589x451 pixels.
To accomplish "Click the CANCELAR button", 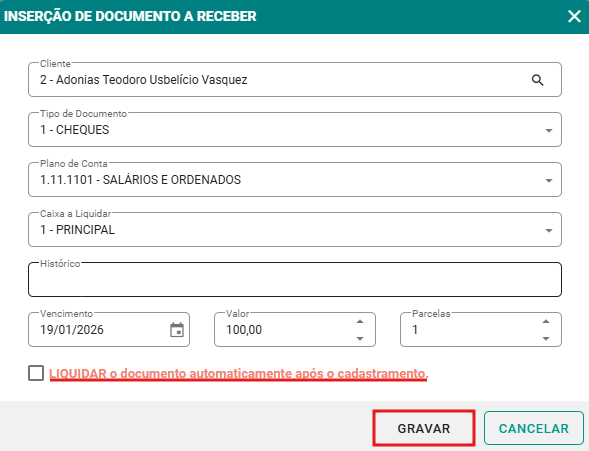I will [x=533, y=428].
